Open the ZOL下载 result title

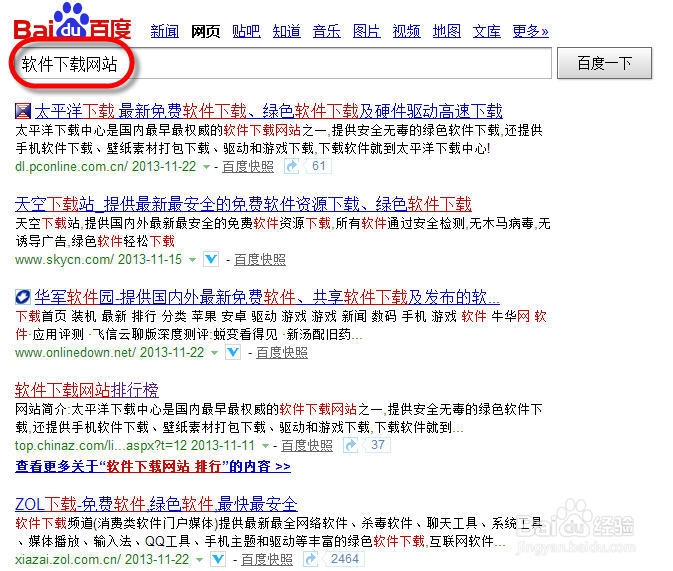coord(156,504)
